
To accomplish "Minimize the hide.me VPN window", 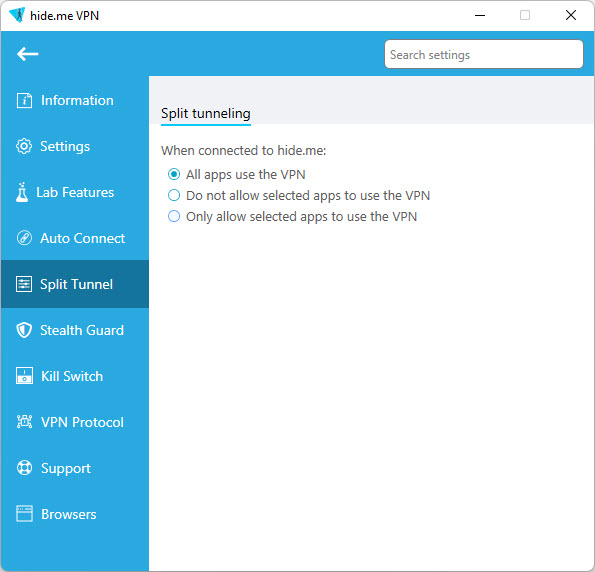I will point(480,16).
